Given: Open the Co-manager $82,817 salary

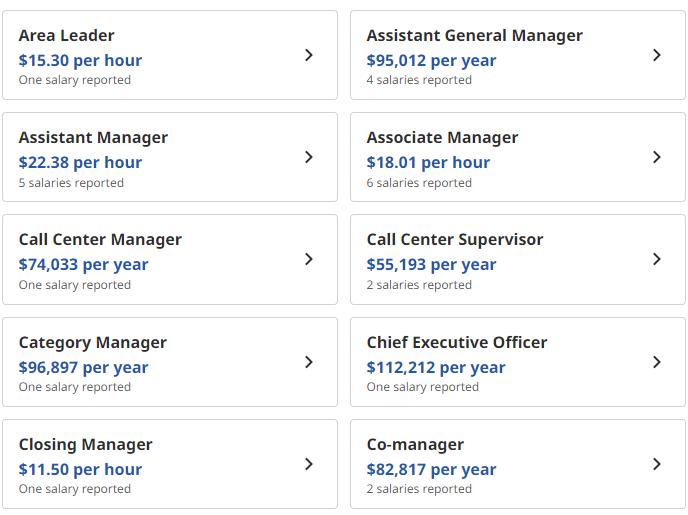Looking at the screenshot, I should point(431,470).
